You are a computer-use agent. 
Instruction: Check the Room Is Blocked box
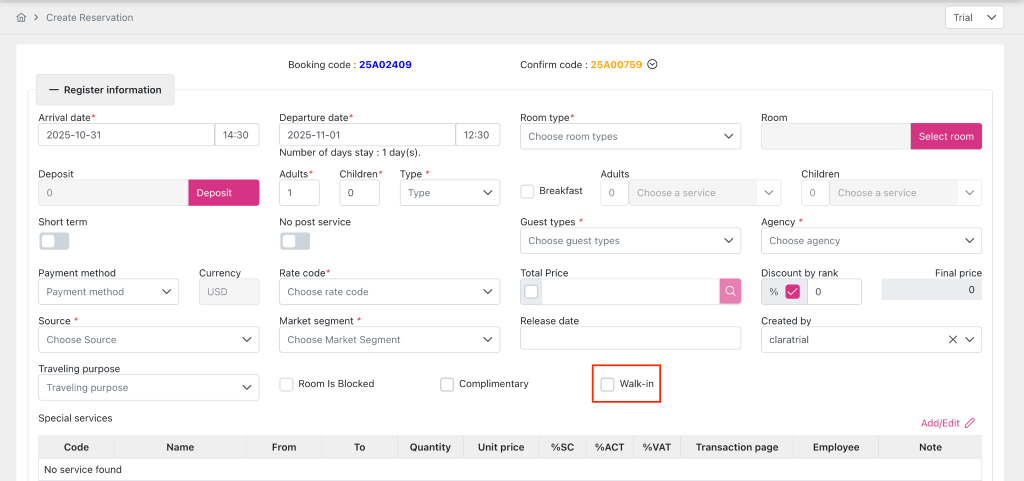tap(287, 384)
